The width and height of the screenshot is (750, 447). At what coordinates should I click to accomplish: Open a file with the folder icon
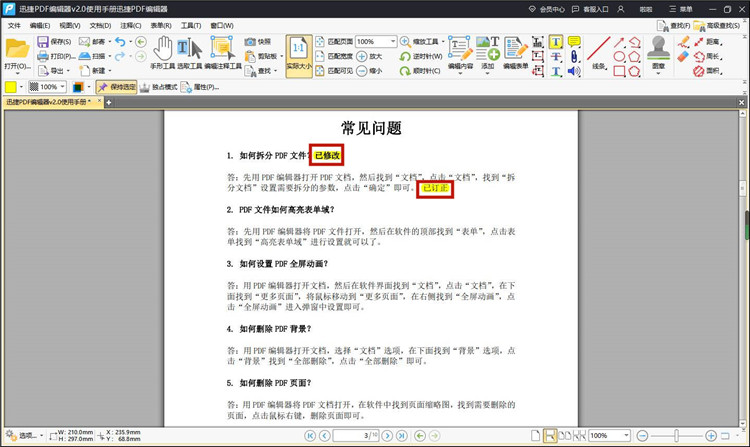tap(17, 49)
